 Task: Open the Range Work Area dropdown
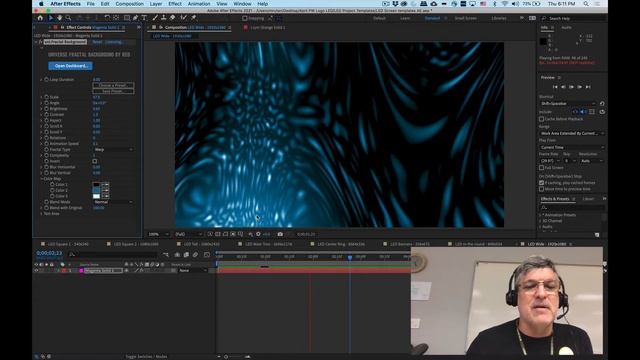[572, 133]
